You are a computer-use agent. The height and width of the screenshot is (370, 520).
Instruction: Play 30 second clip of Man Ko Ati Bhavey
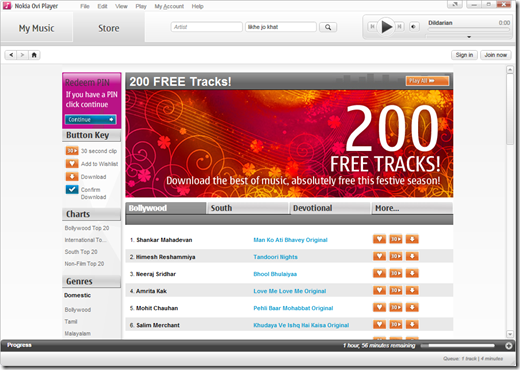coord(396,239)
